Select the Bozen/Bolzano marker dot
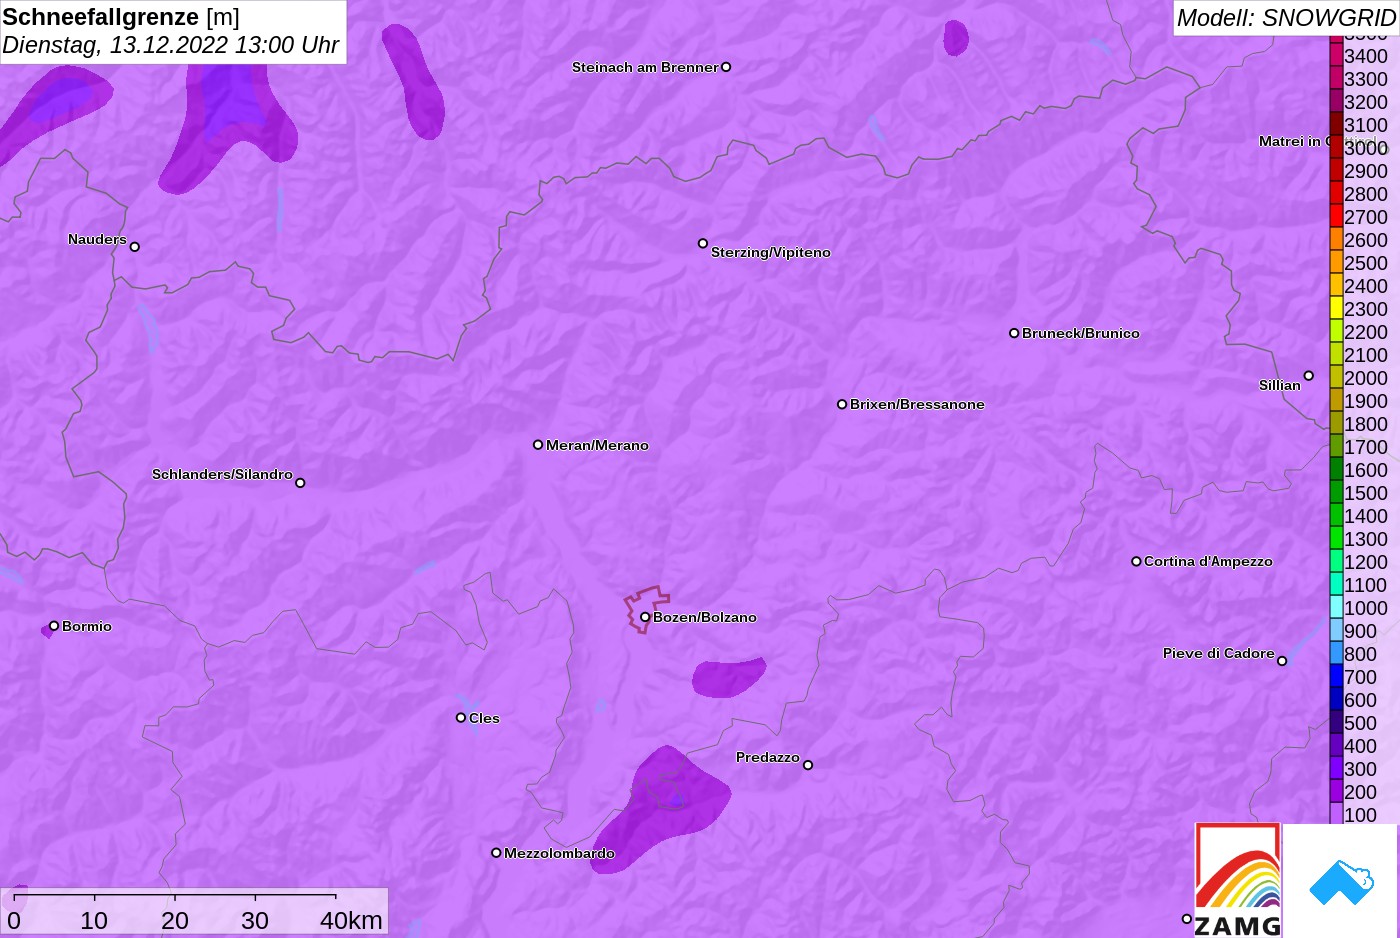This screenshot has height=938, width=1400. point(645,617)
